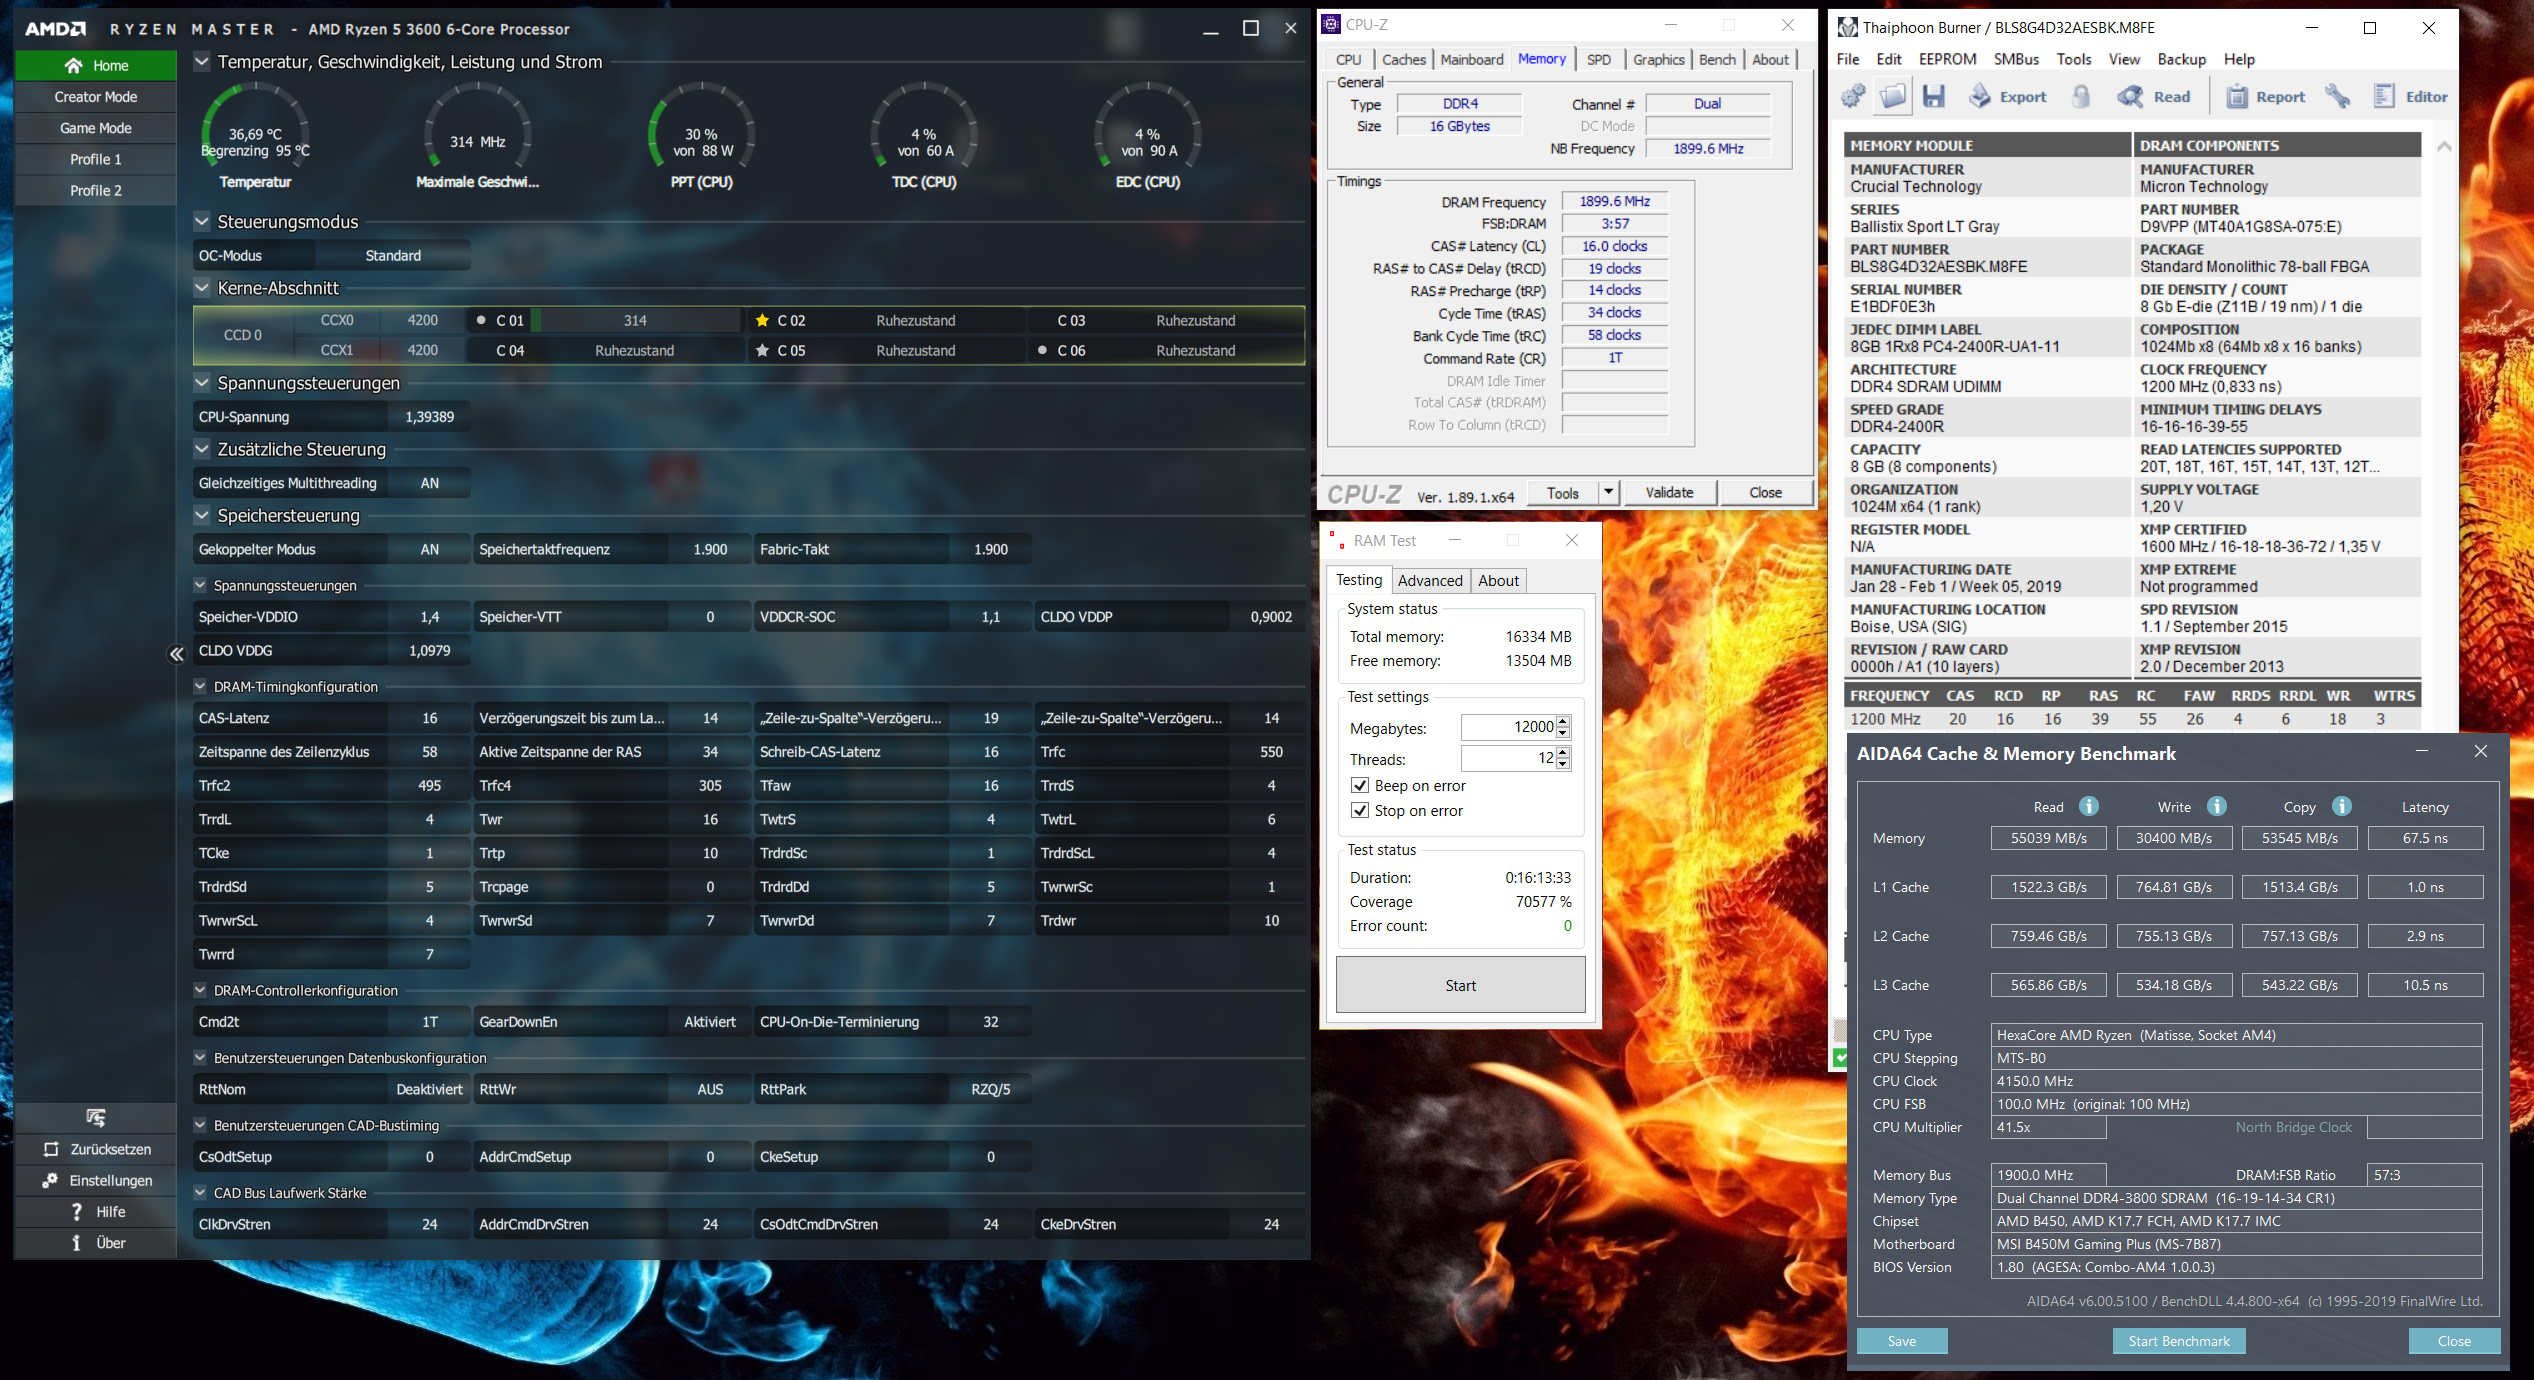Click the info icon next to Read in AIDA64
The width and height of the screenshot is (2534, 1380).
[2089, 806]
